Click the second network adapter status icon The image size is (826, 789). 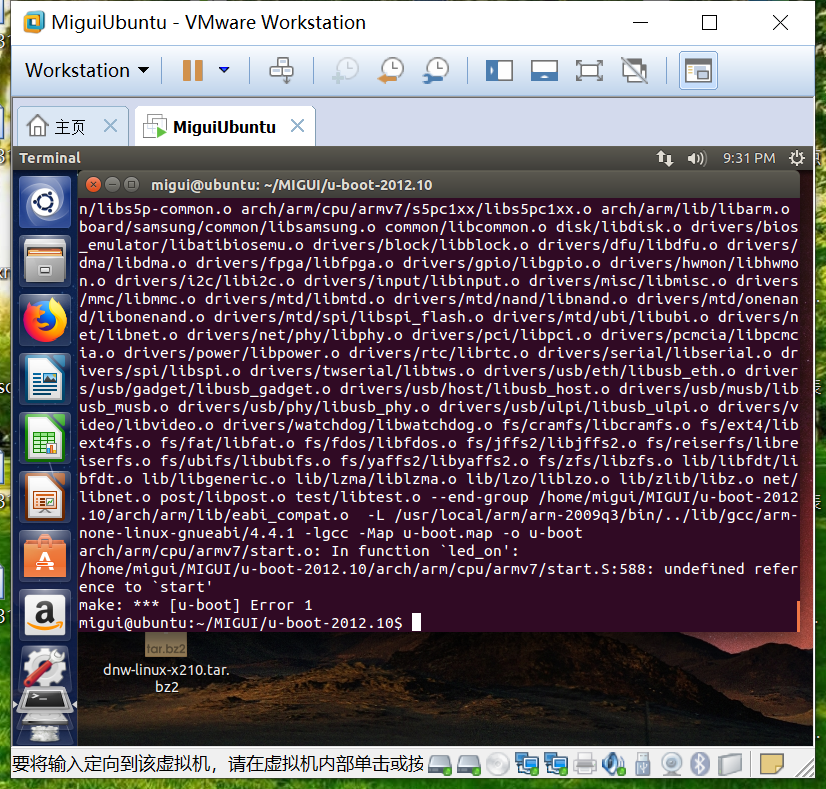[555, 764]
